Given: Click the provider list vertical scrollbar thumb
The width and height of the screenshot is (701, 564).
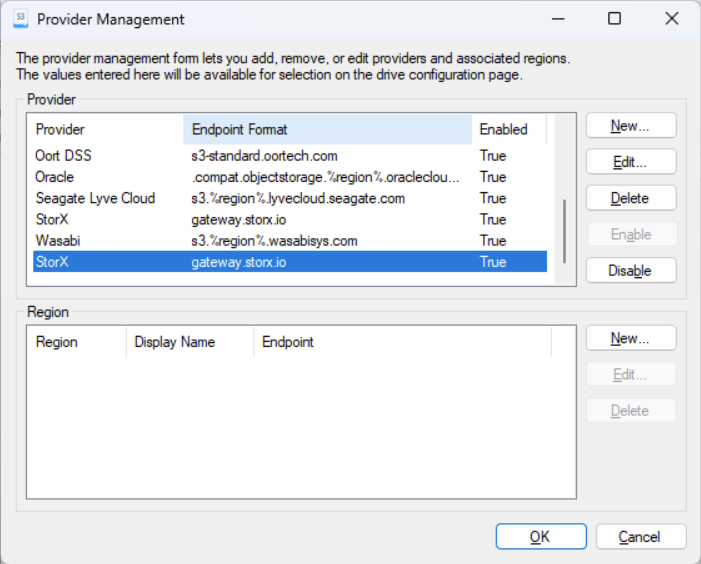Looking at the screenshot, I should [565, 231].
